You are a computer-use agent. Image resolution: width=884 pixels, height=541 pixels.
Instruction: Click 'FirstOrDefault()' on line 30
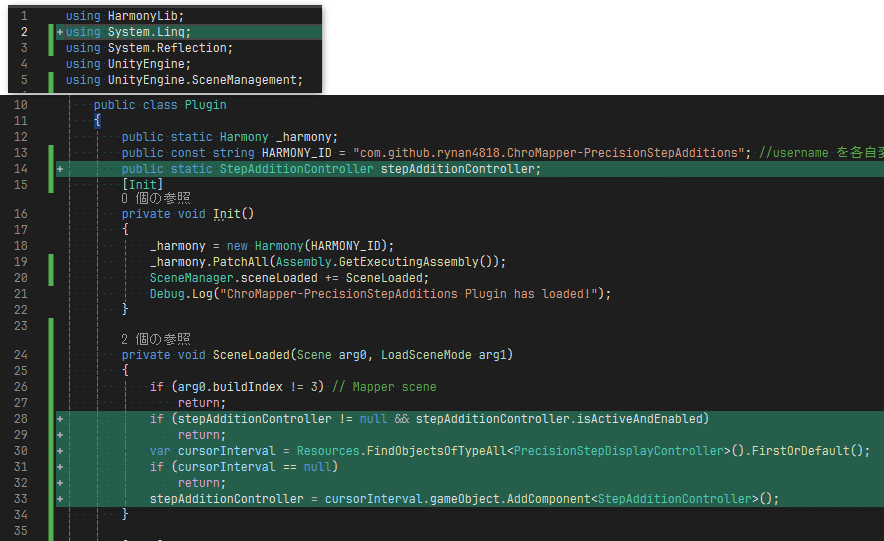point(807,451)
